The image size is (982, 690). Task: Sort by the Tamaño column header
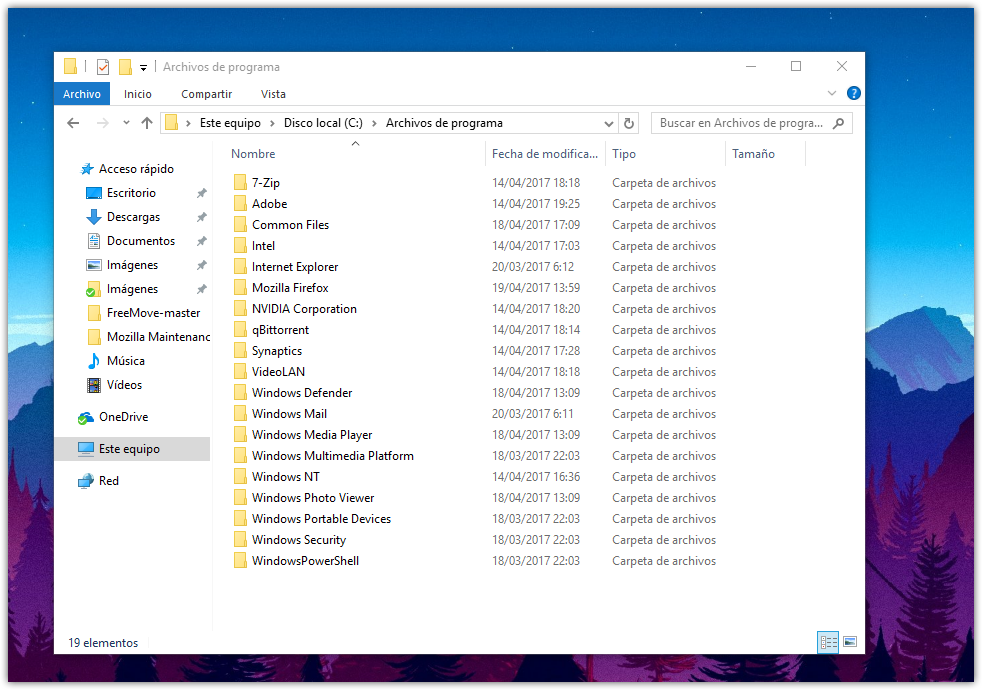(753, 154)
